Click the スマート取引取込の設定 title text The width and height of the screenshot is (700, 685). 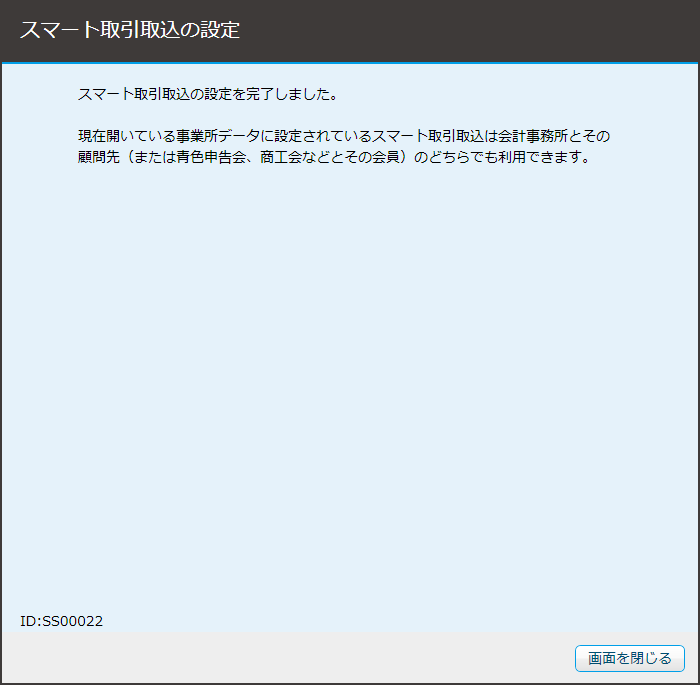[x=130, y=30]
